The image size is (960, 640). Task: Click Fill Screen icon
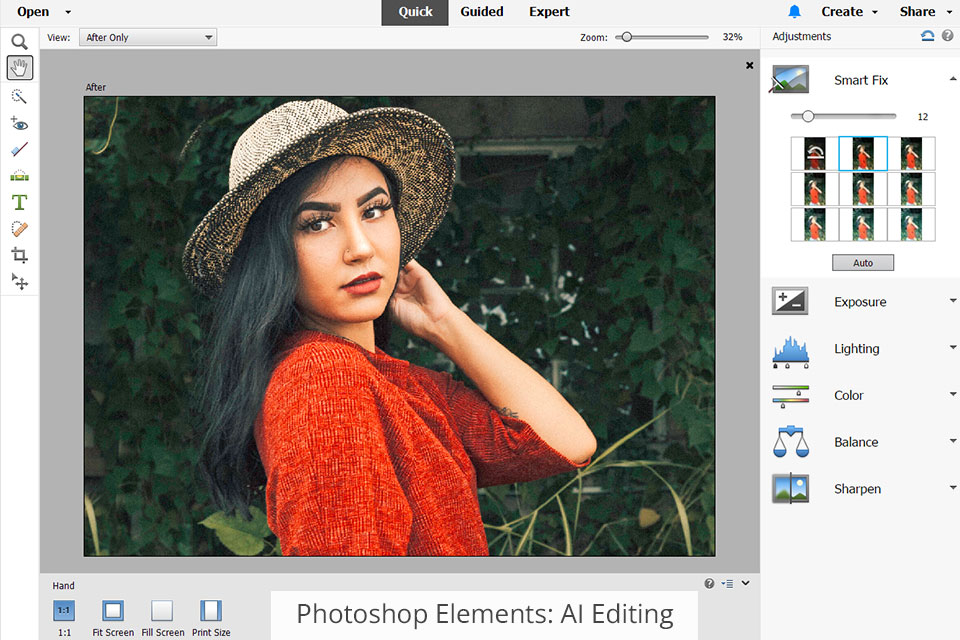tap(162, 611)
